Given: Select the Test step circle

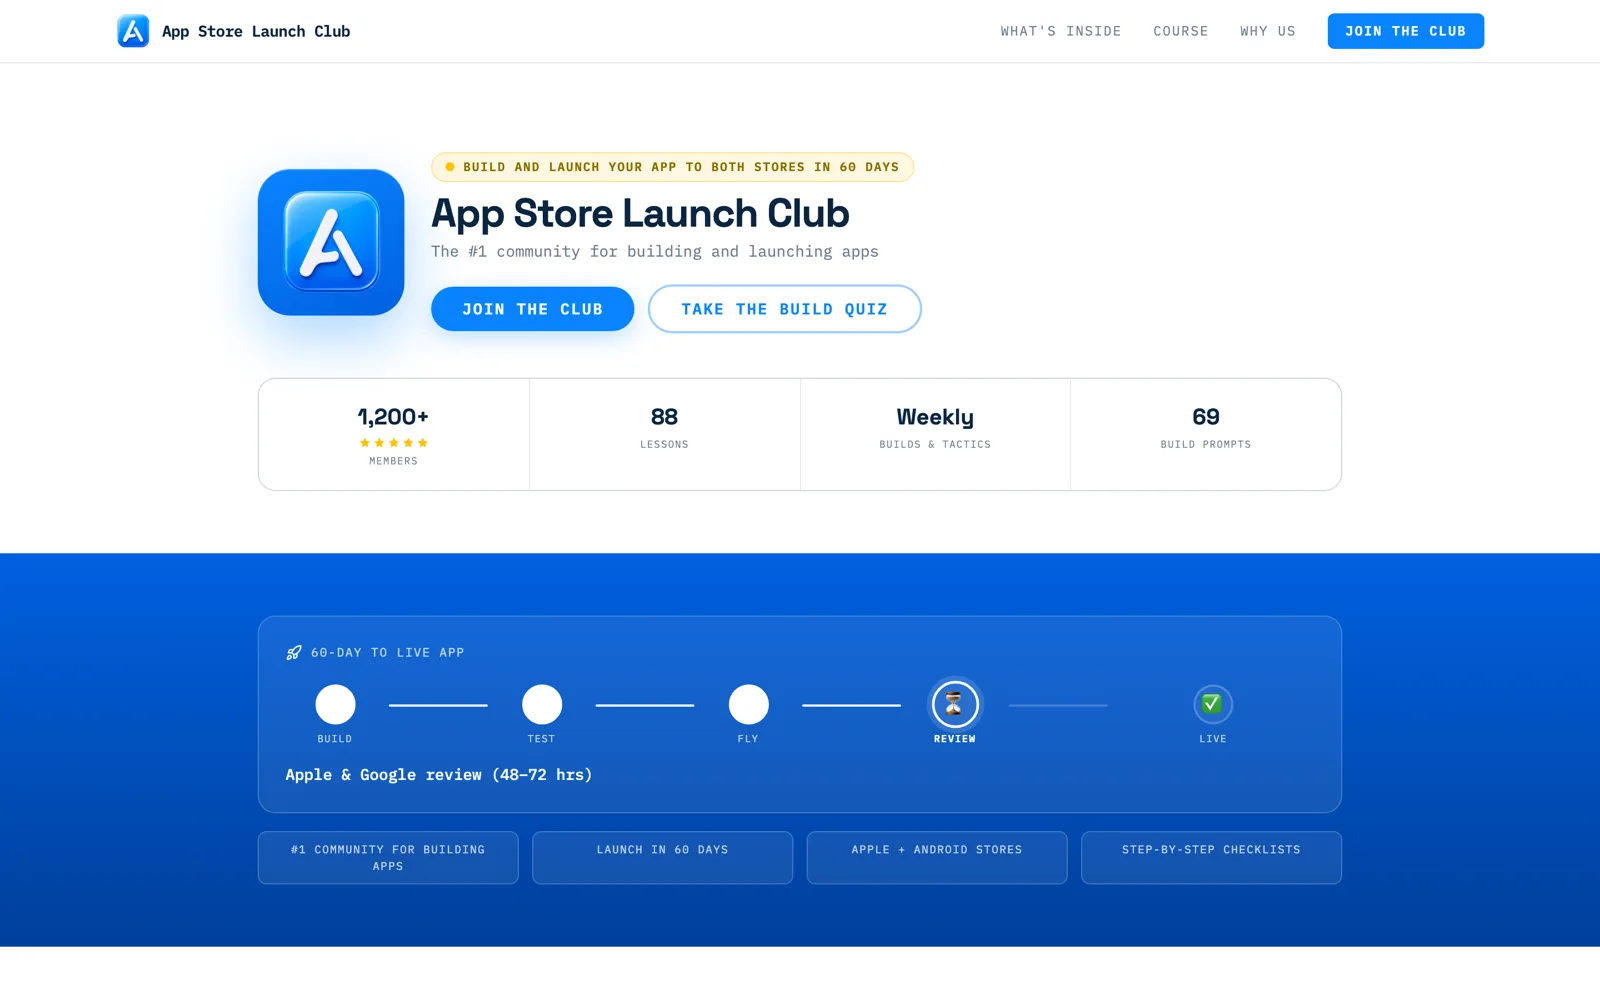Looking at the screenshot, I should coord(542,704).
